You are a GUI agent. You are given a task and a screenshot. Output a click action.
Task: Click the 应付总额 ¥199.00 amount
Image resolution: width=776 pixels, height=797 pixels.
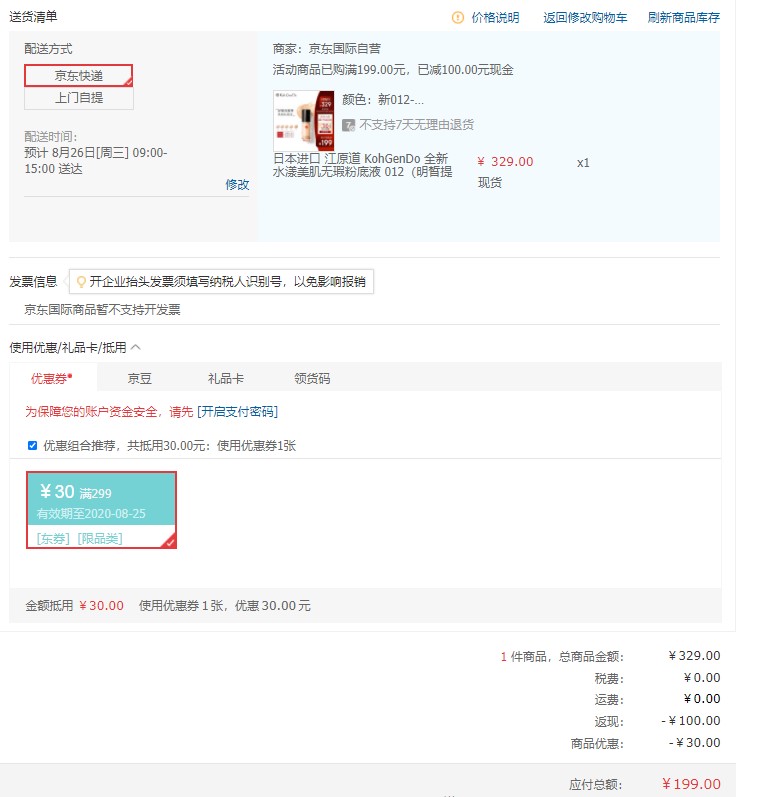(x=691, y=784)
